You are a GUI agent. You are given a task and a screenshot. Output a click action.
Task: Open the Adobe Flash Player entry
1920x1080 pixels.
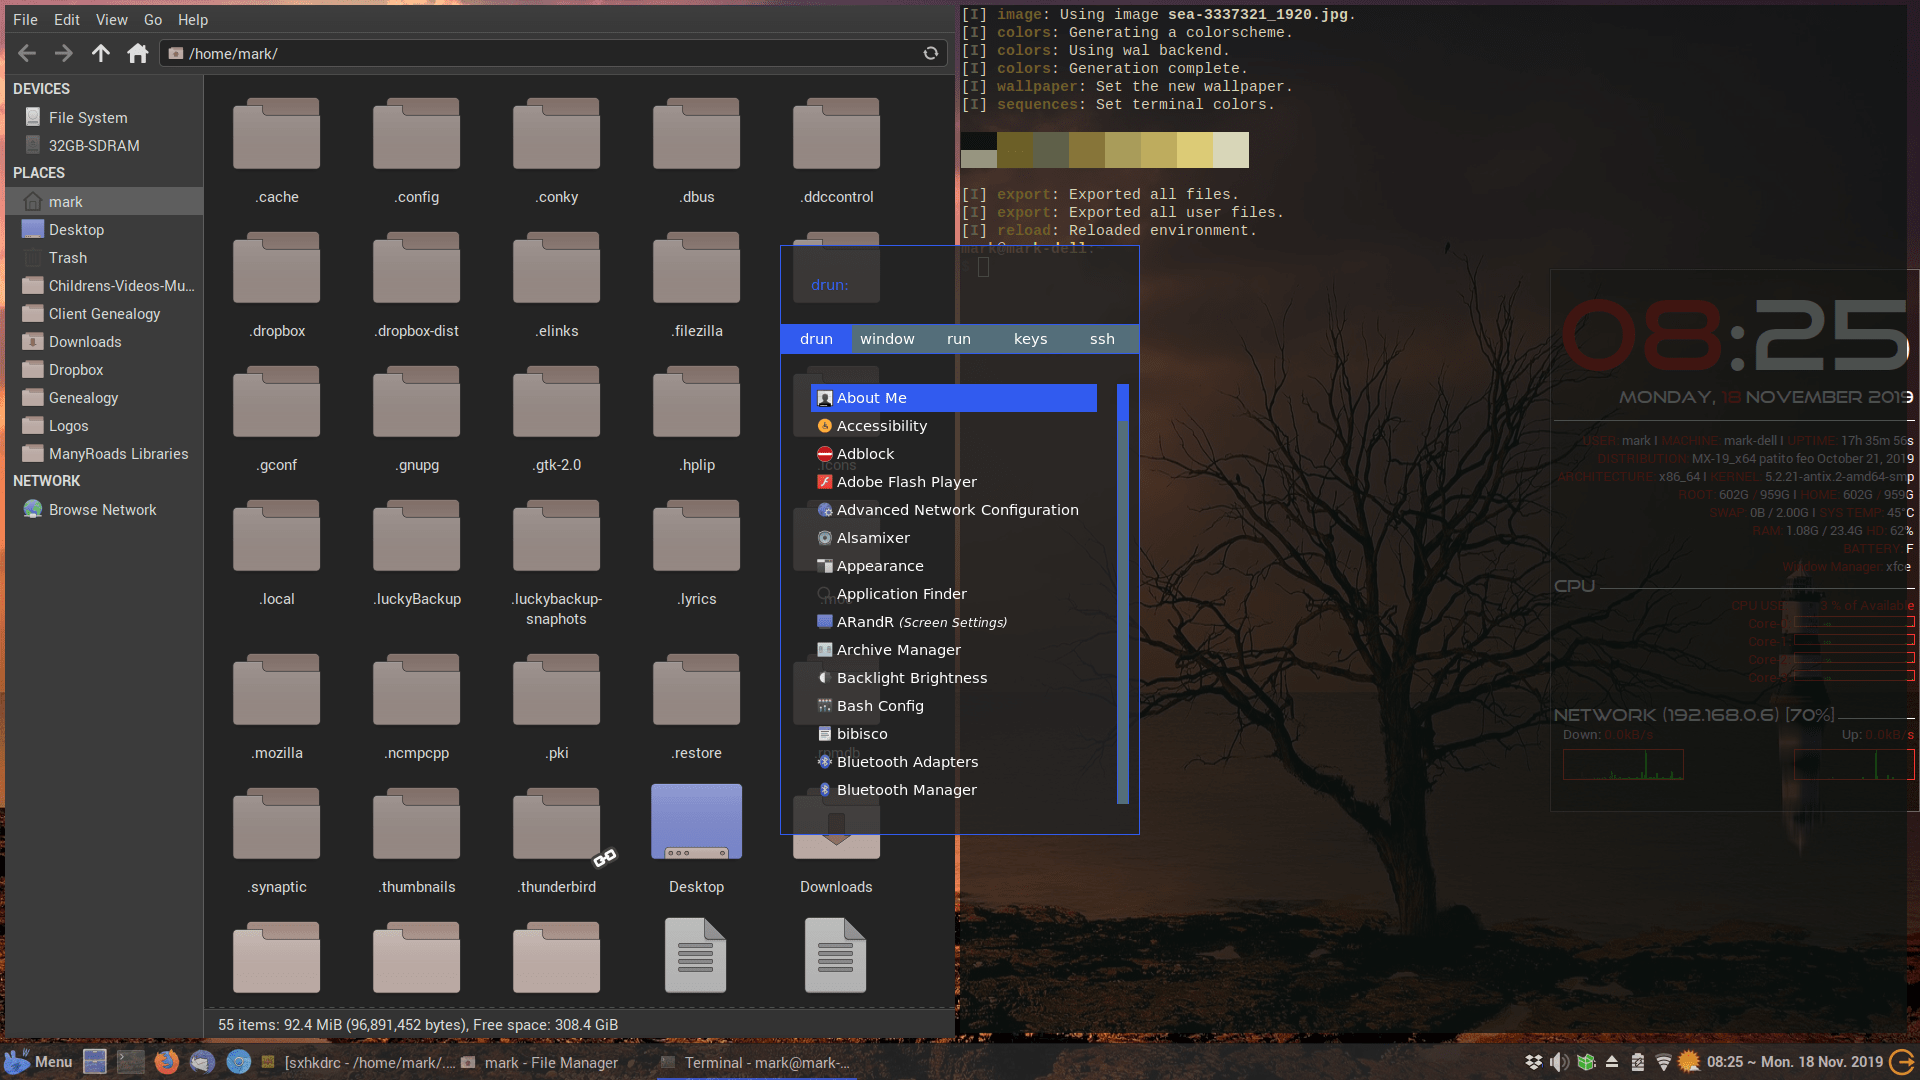pyautogui.click(x=906, y=481)
